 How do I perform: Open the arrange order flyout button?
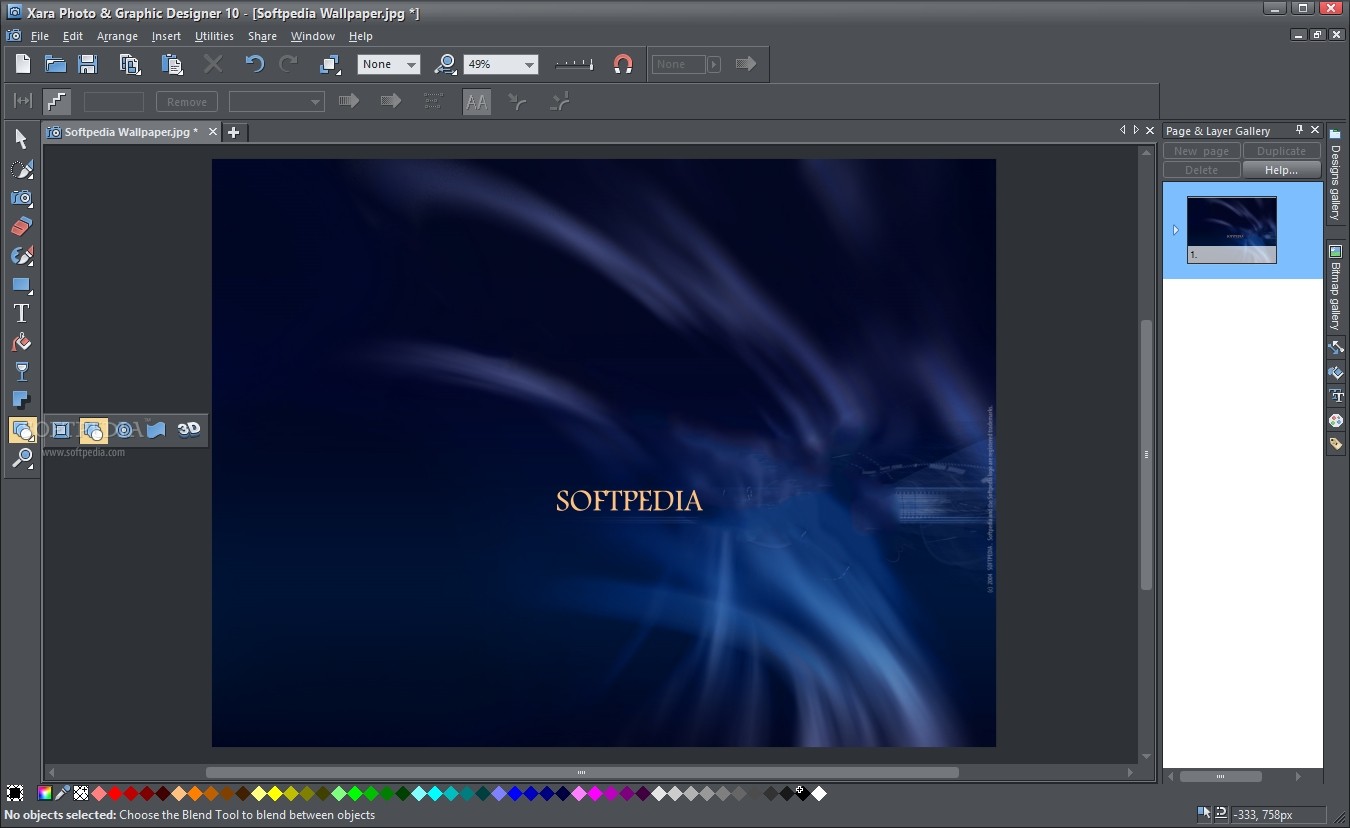[330, 64]
